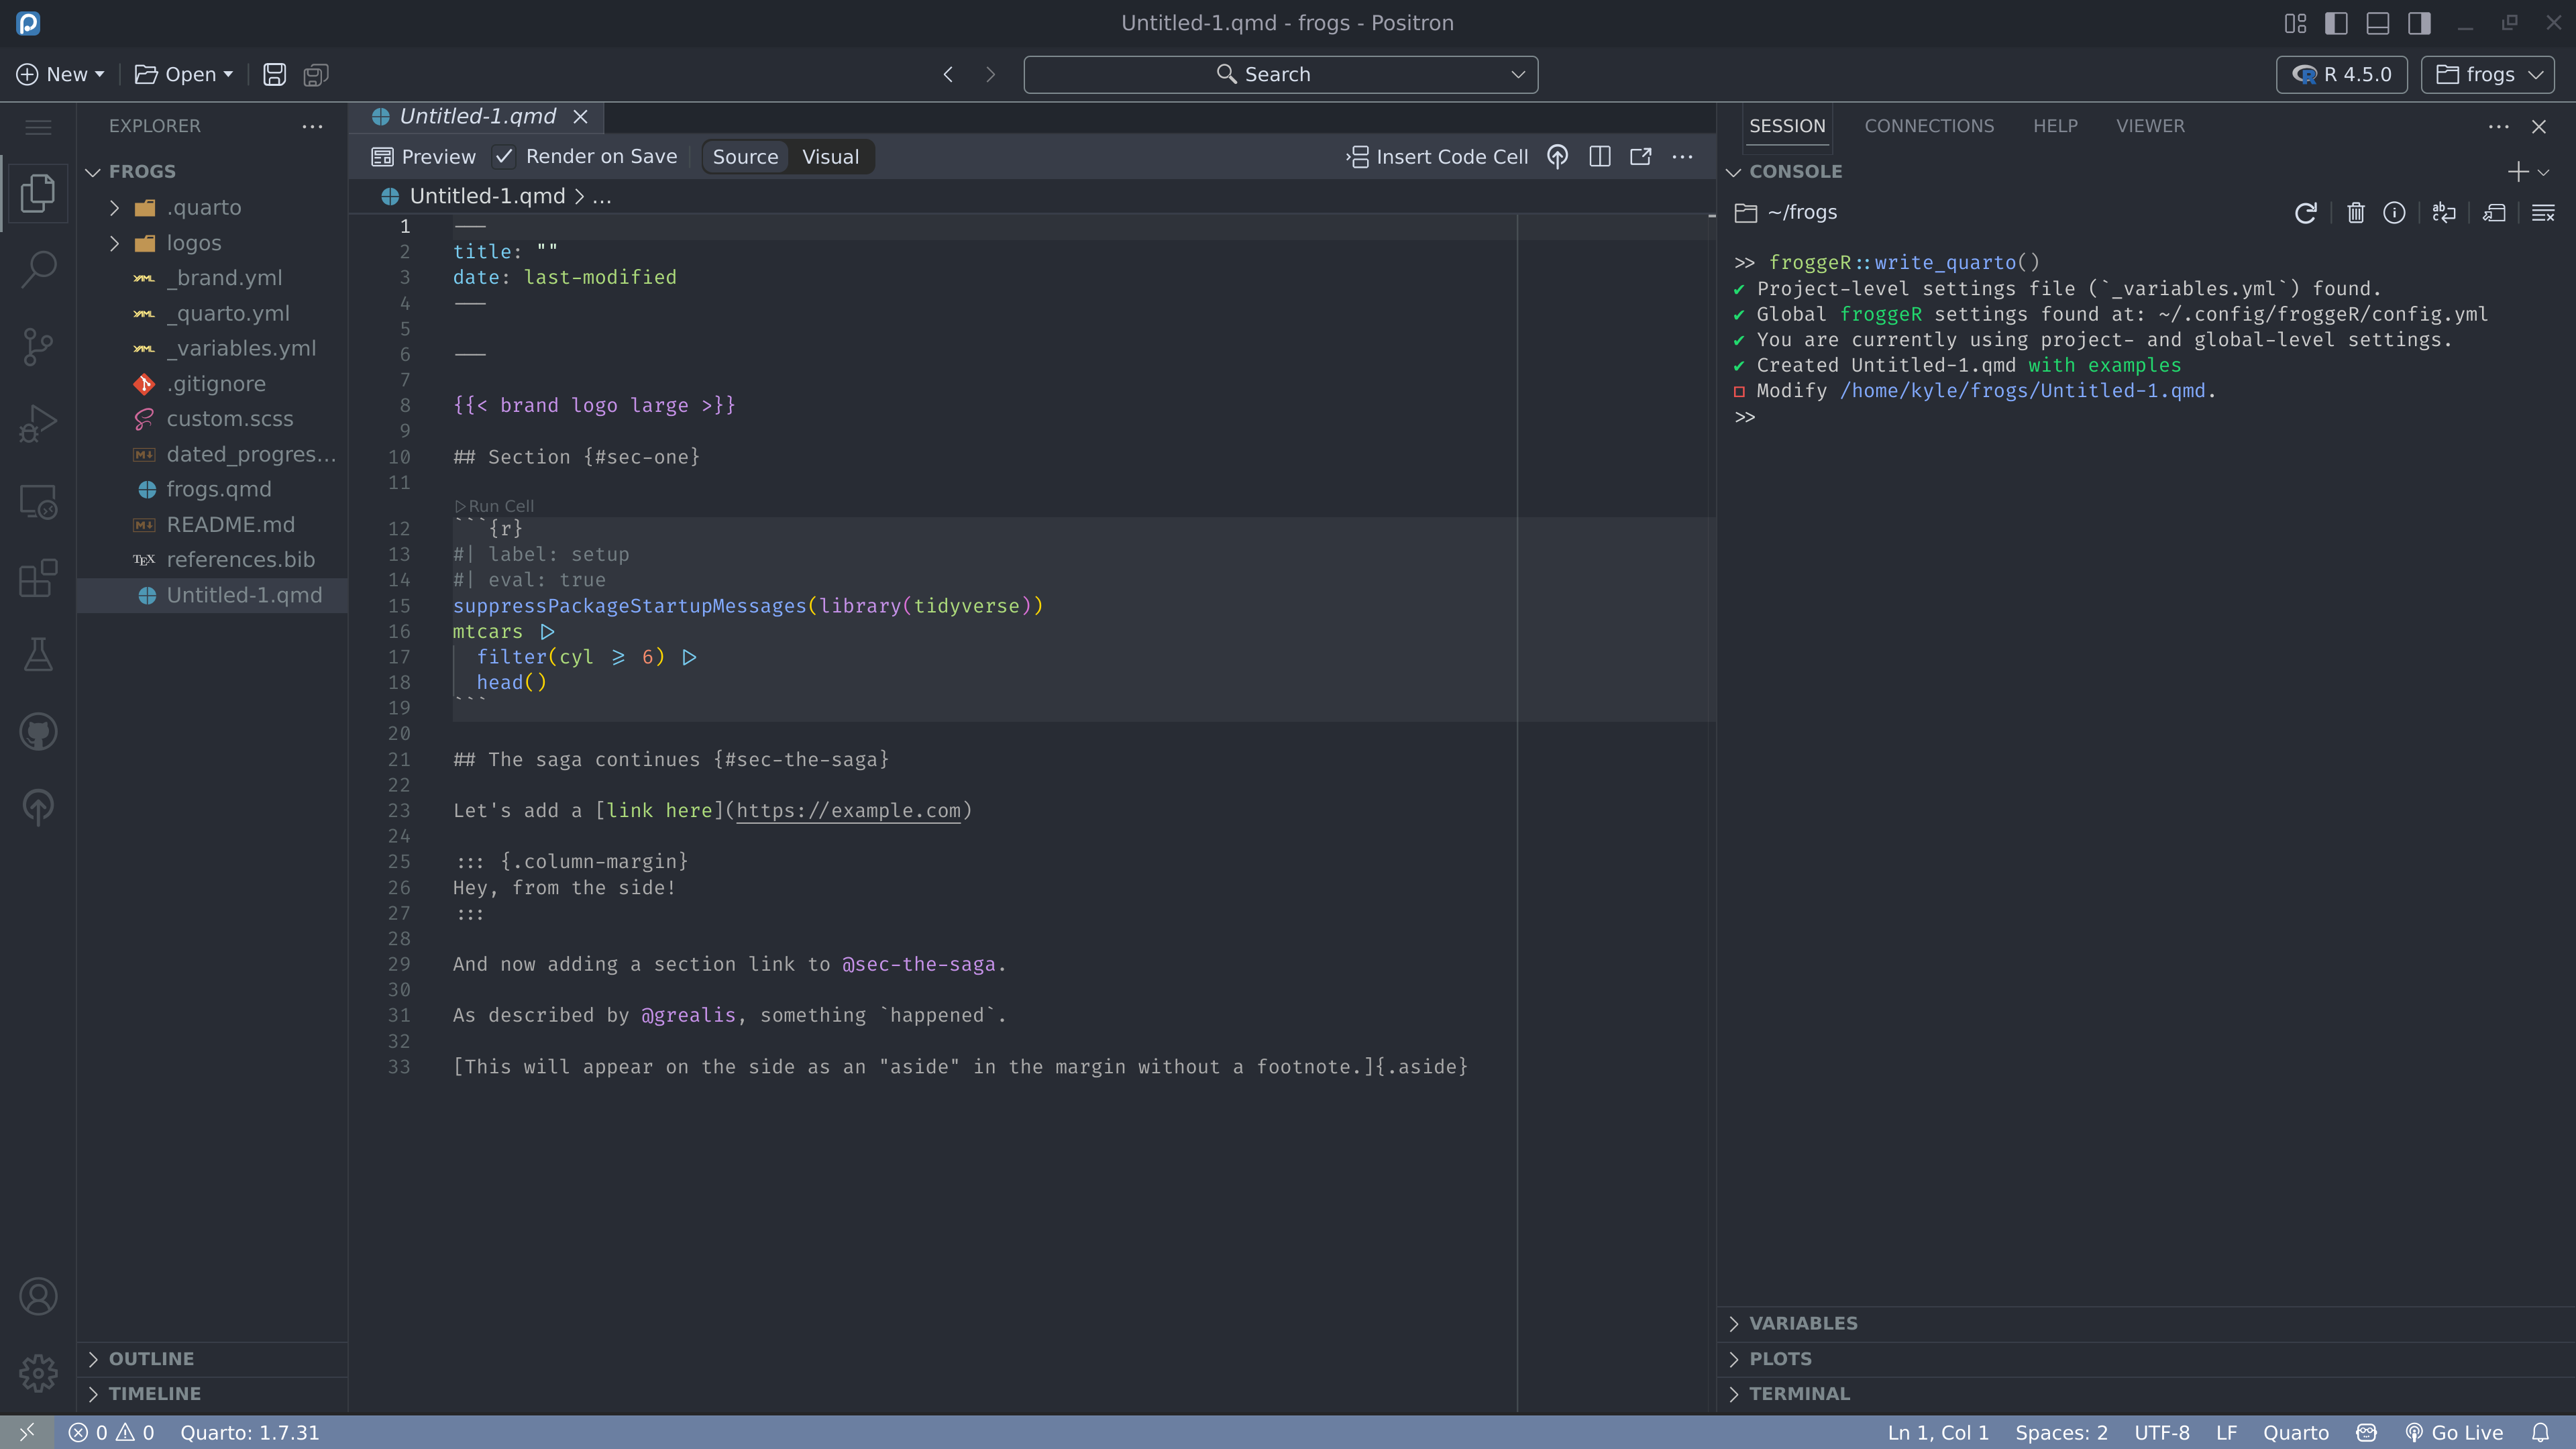Viewport: 2576px width, 1449px height.
Task: Open the Extensions view
Action: click(38, 578)
